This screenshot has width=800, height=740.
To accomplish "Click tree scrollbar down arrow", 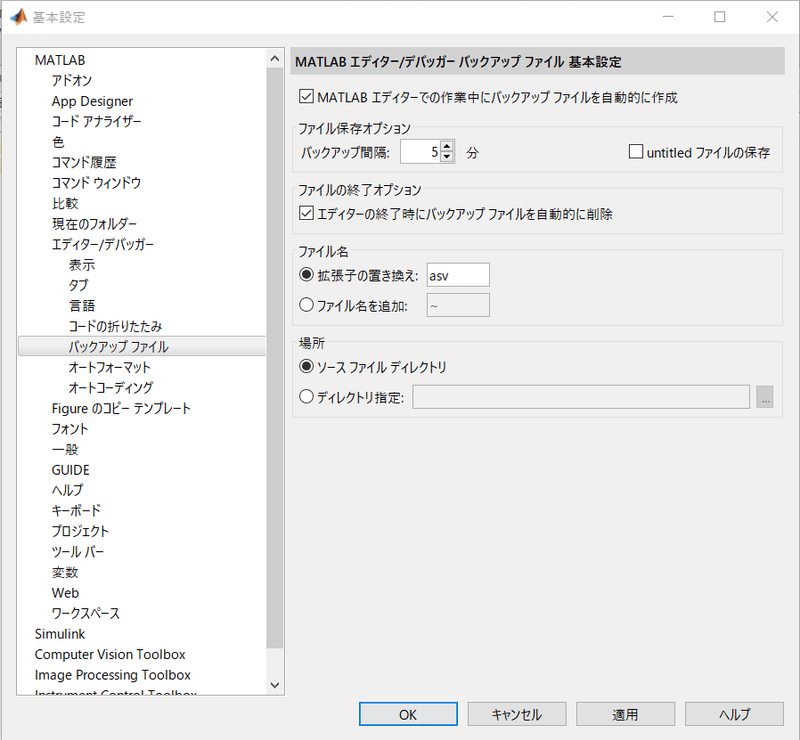I will (275, 685).
